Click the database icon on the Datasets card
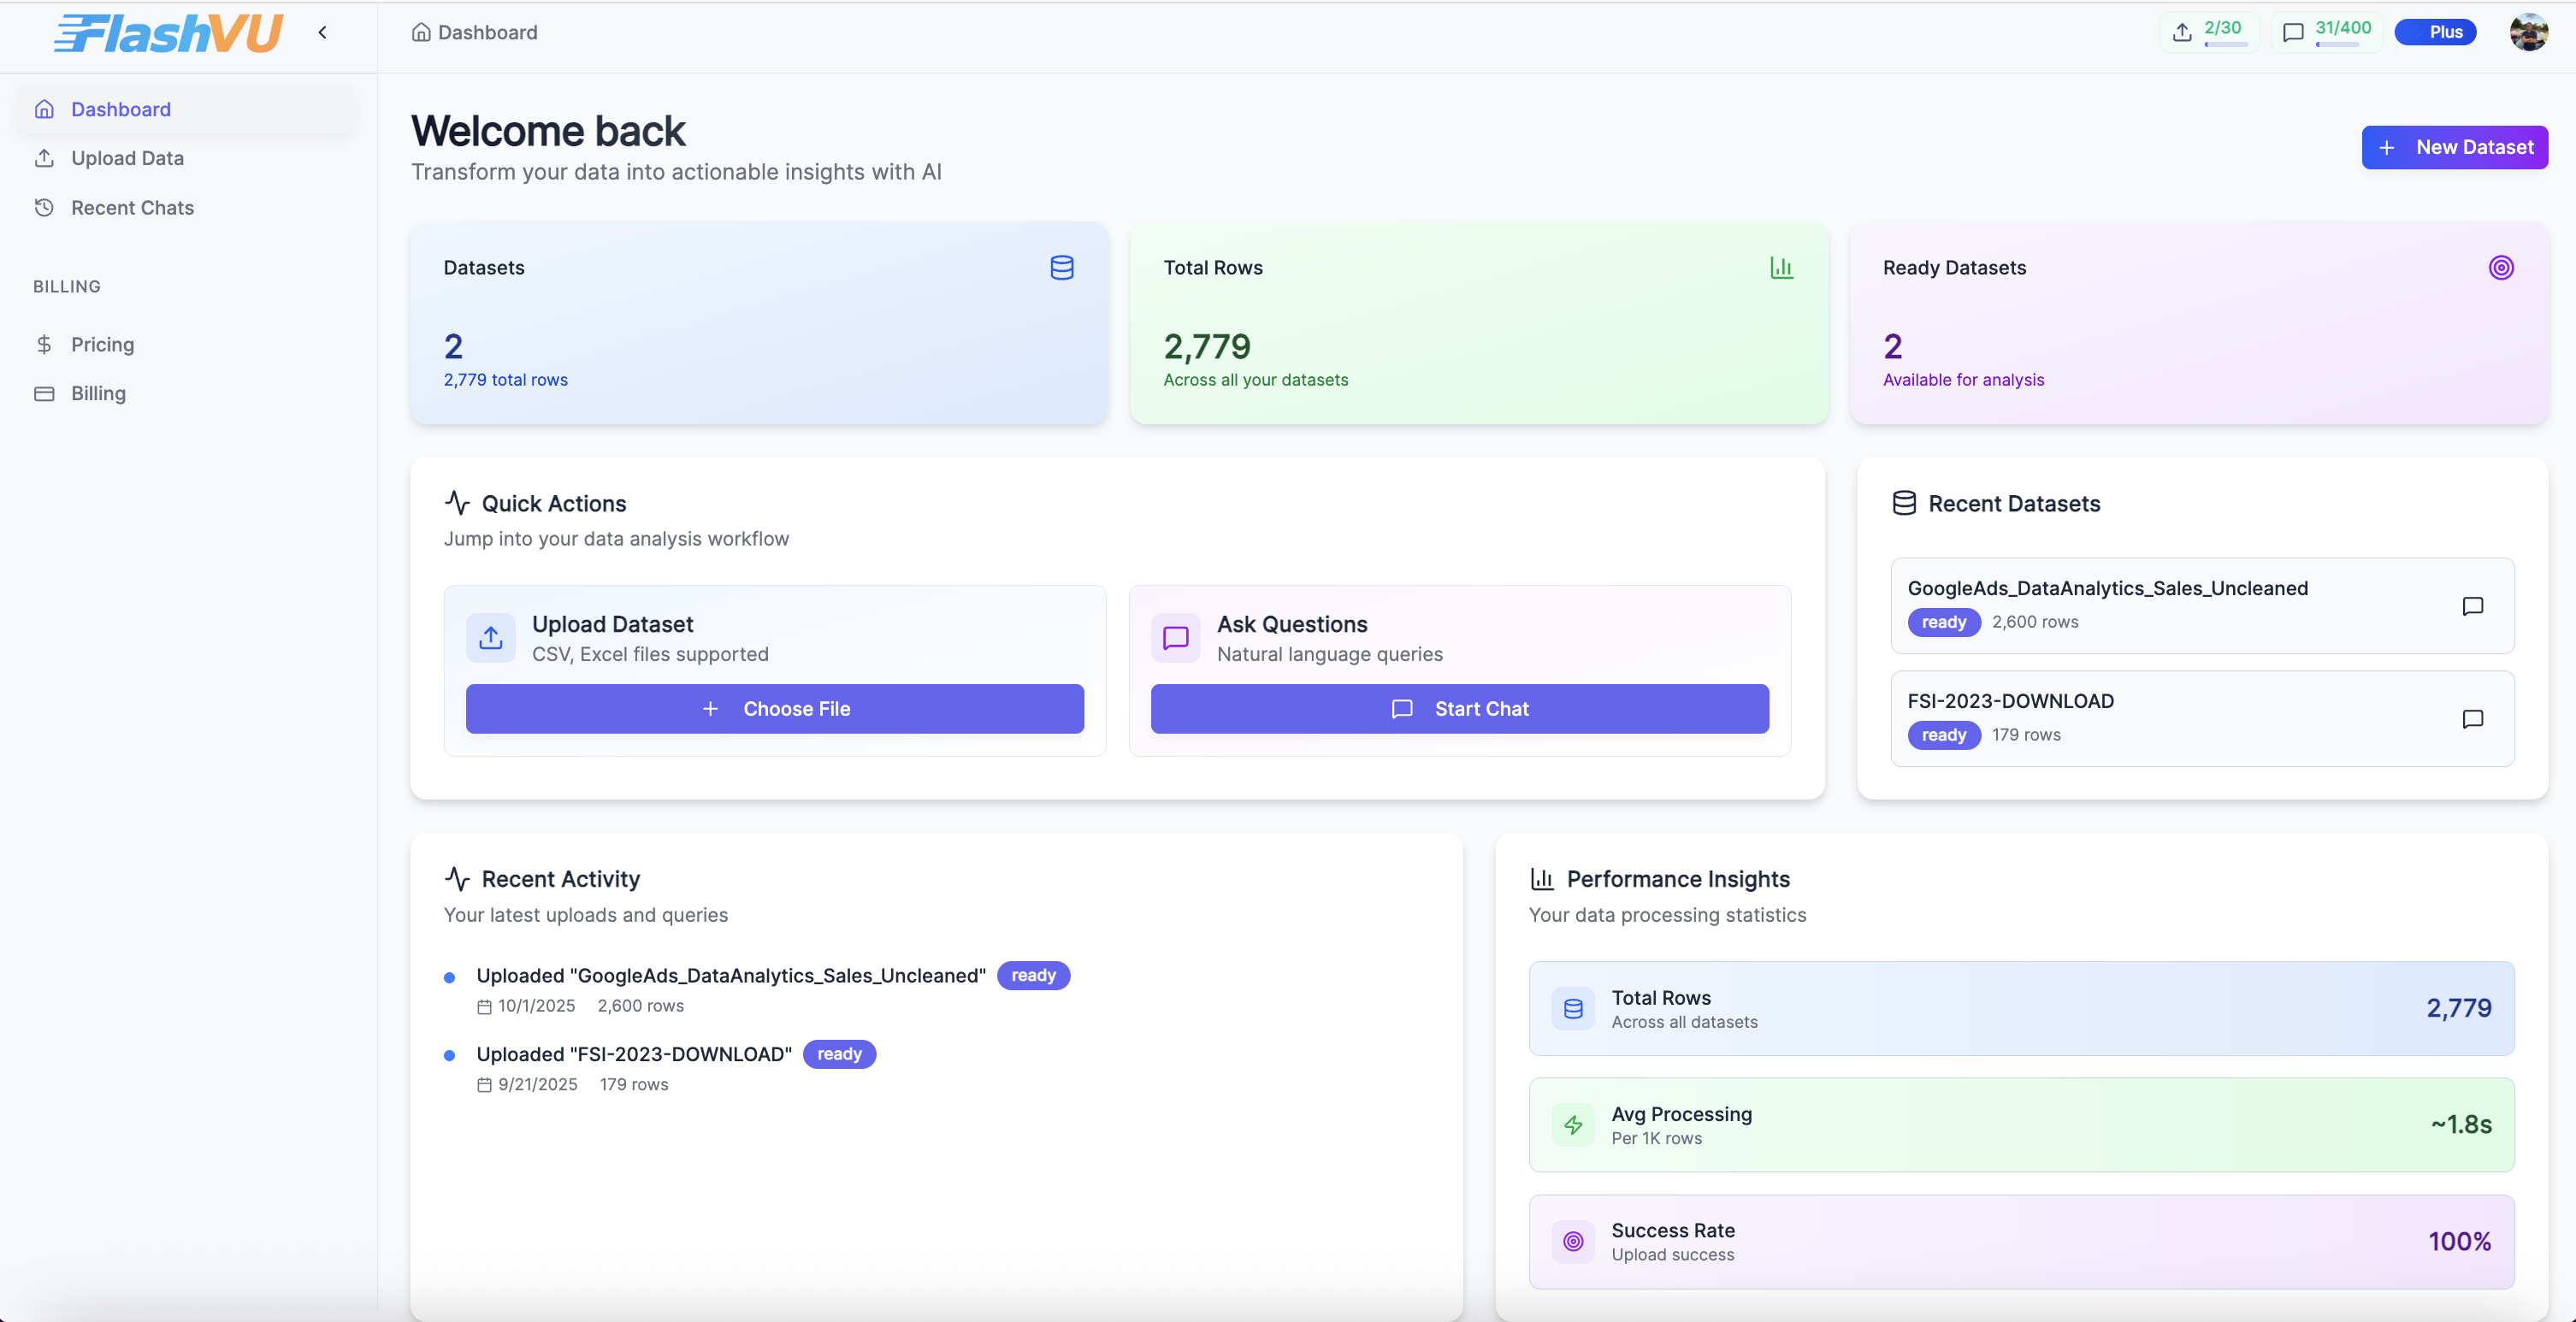Image resolution: width=2576 pixels, height=1322 pixels. click(x=1061, y=268)
